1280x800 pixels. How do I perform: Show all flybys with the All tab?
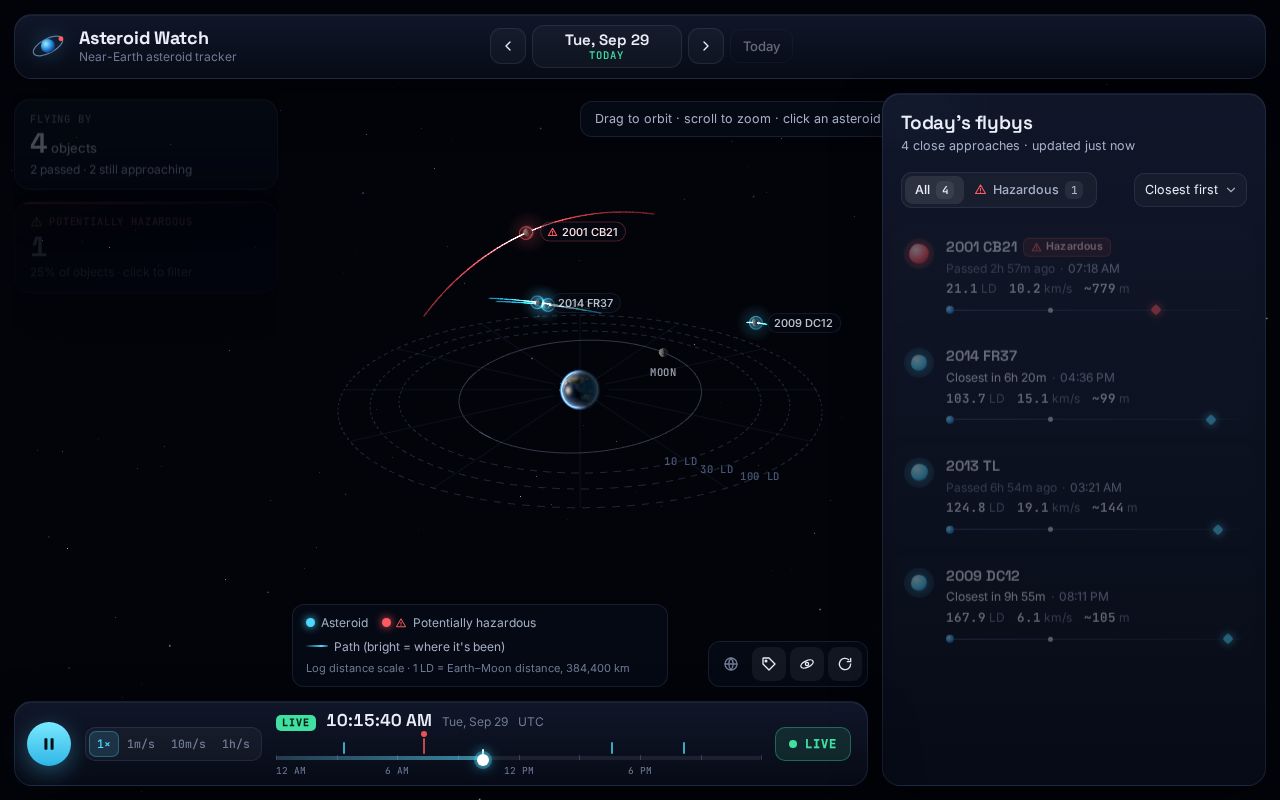click(x=934, y=190)
